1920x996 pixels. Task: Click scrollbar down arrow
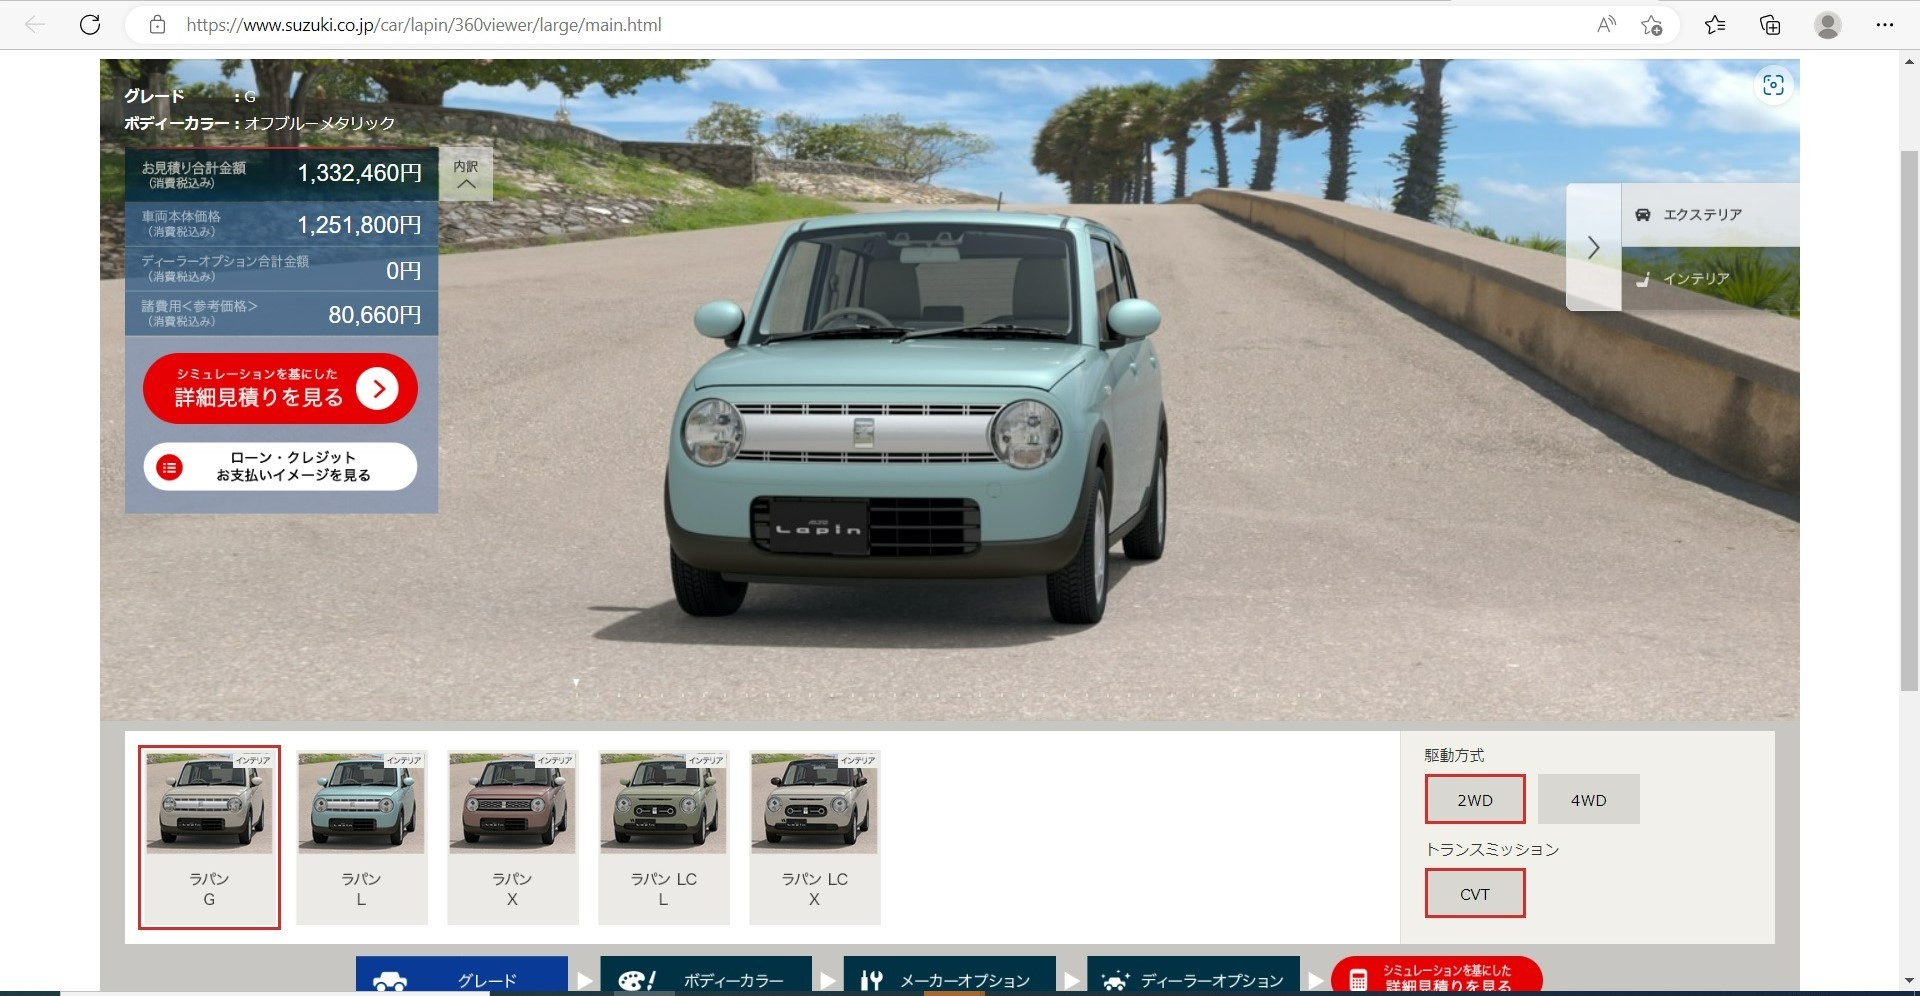point(1909,981)
